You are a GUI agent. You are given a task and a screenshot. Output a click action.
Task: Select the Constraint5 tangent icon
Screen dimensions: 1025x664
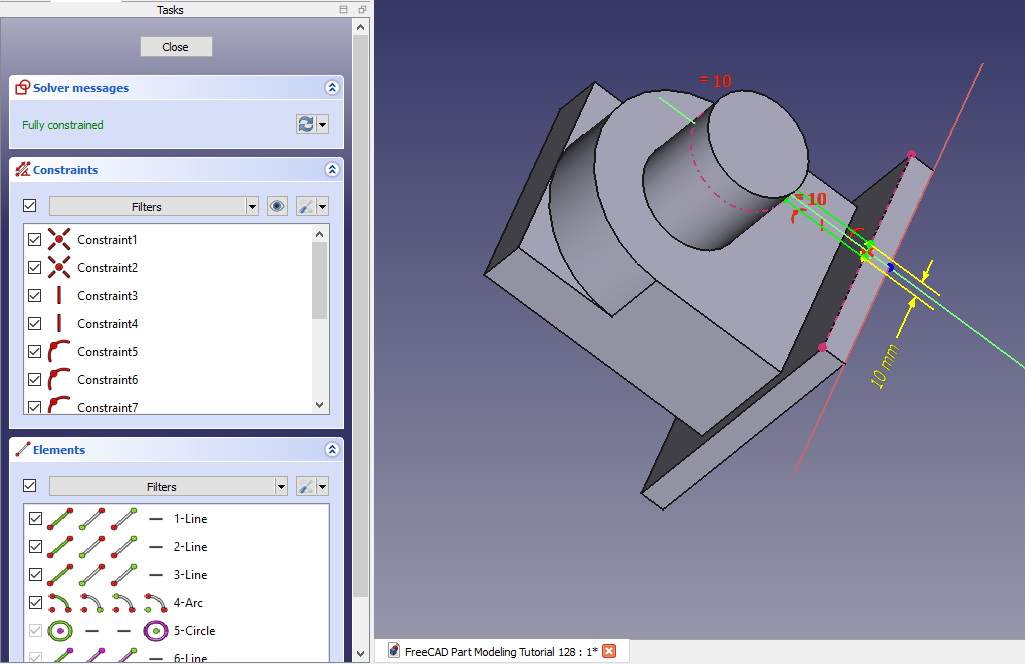[x=59, y=352]
